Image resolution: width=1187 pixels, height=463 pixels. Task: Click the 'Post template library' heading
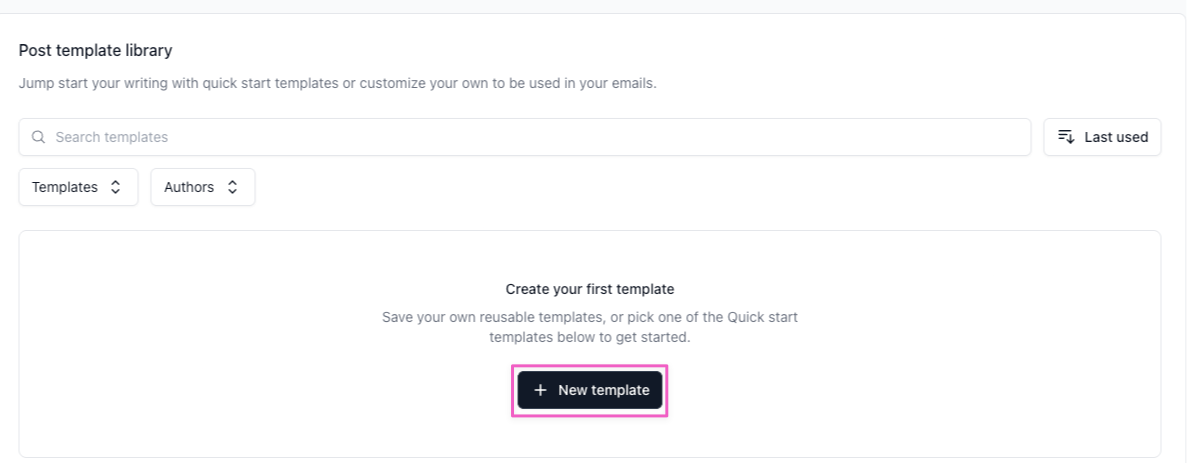tap(95, 51)
